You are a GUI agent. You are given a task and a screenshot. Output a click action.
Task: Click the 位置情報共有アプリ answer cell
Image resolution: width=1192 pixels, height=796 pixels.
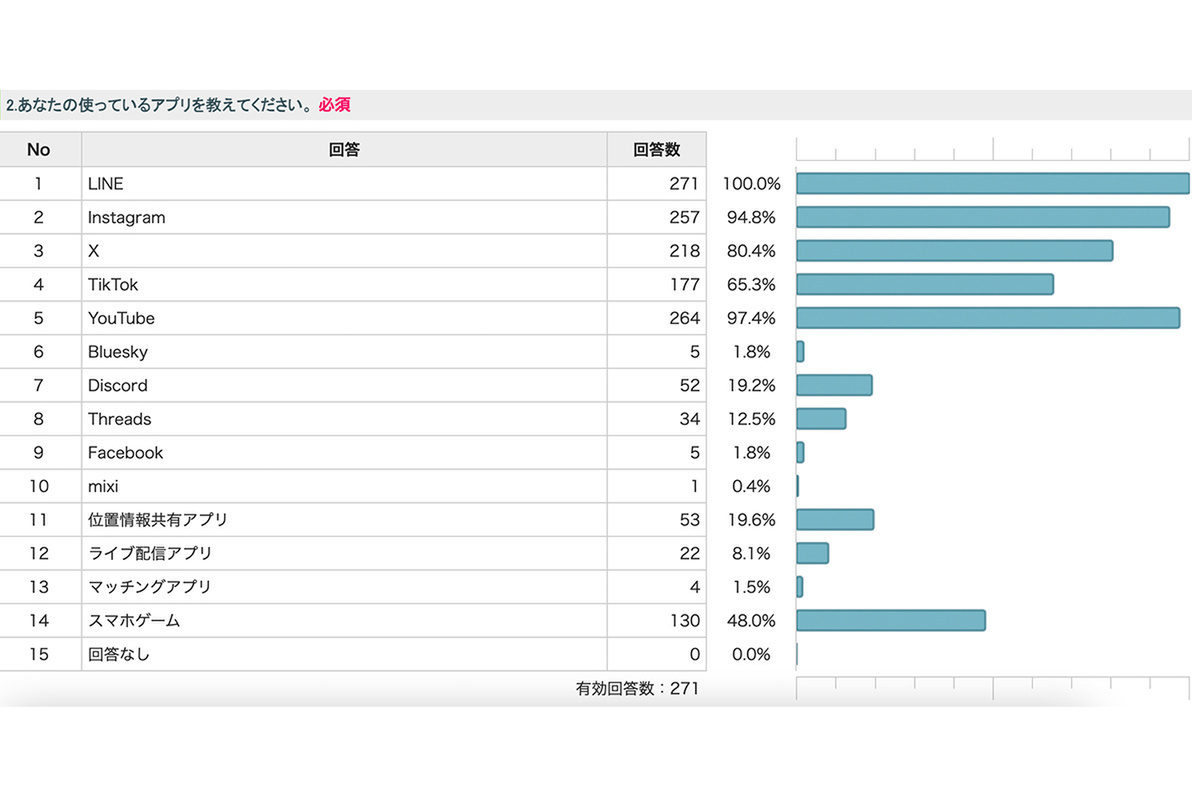tap(158, 520)
